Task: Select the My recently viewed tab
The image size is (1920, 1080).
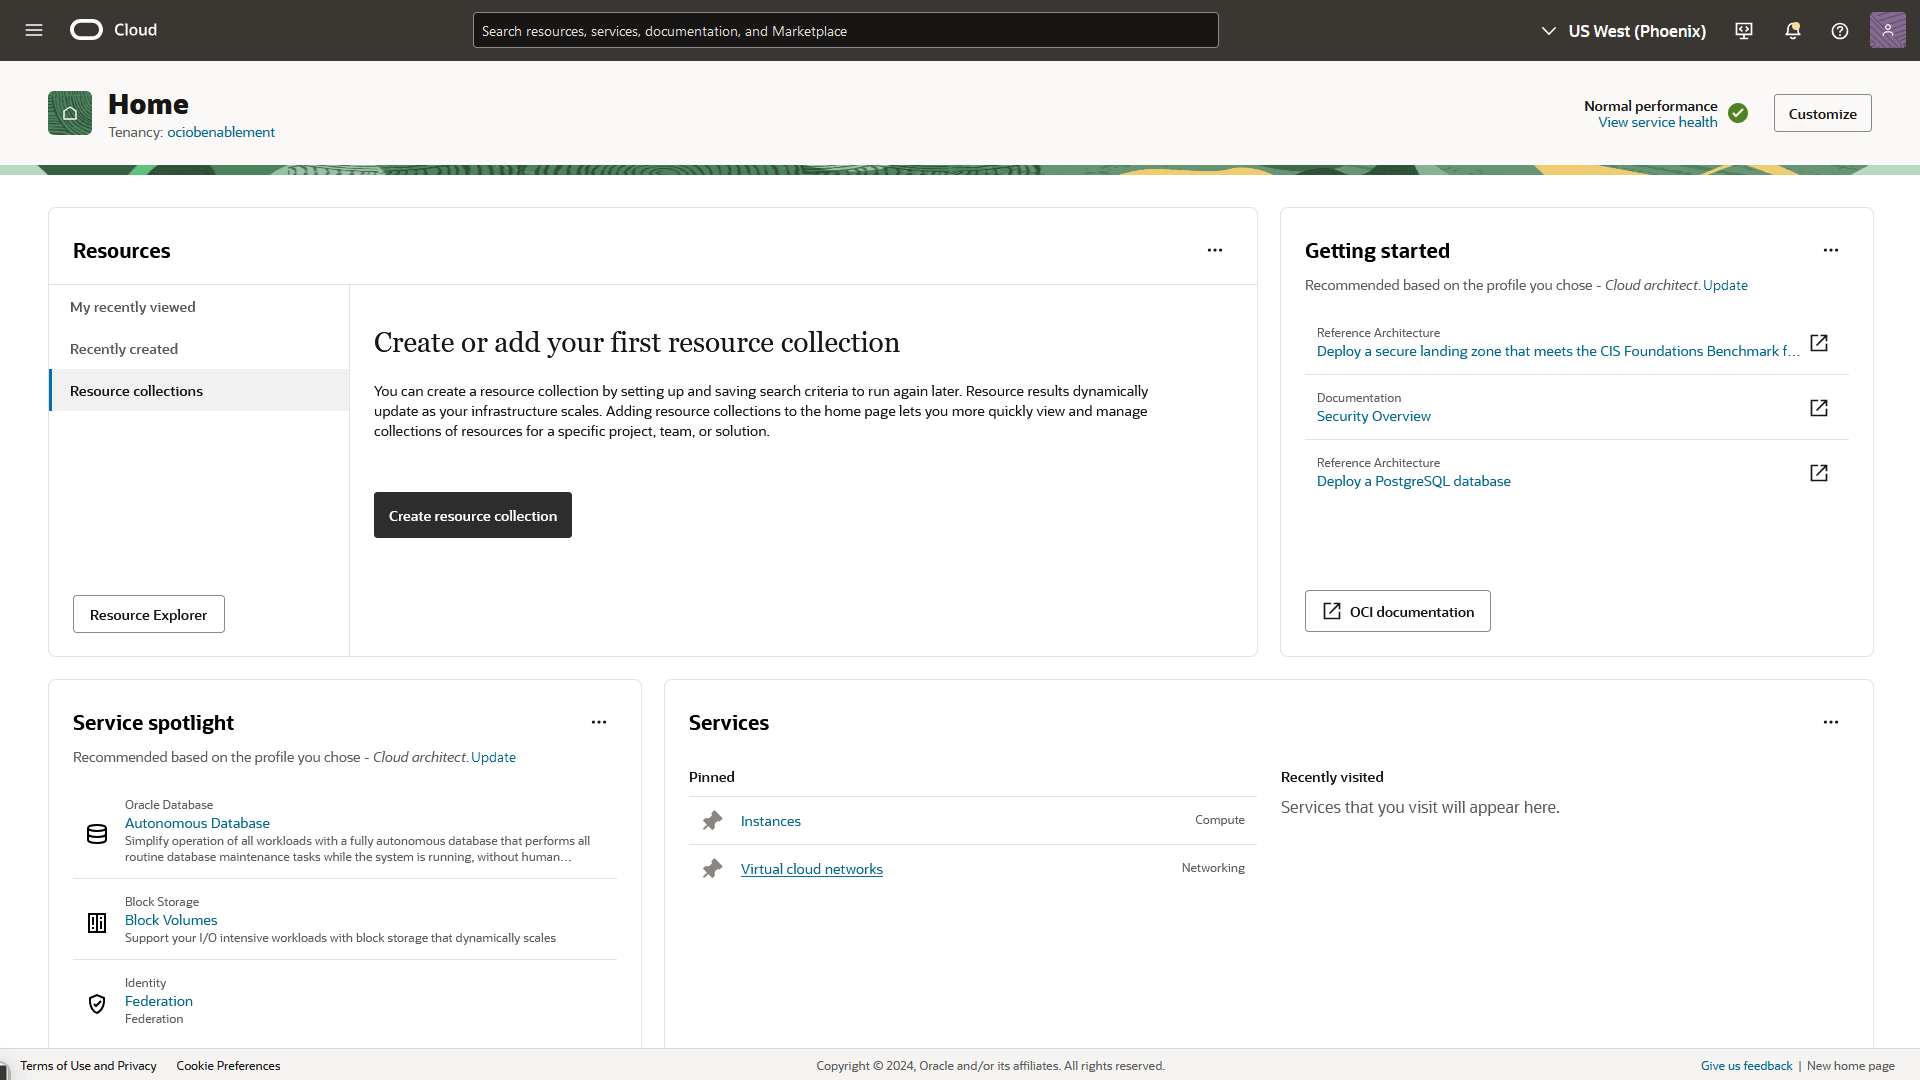Action: (x=133, y=307)
